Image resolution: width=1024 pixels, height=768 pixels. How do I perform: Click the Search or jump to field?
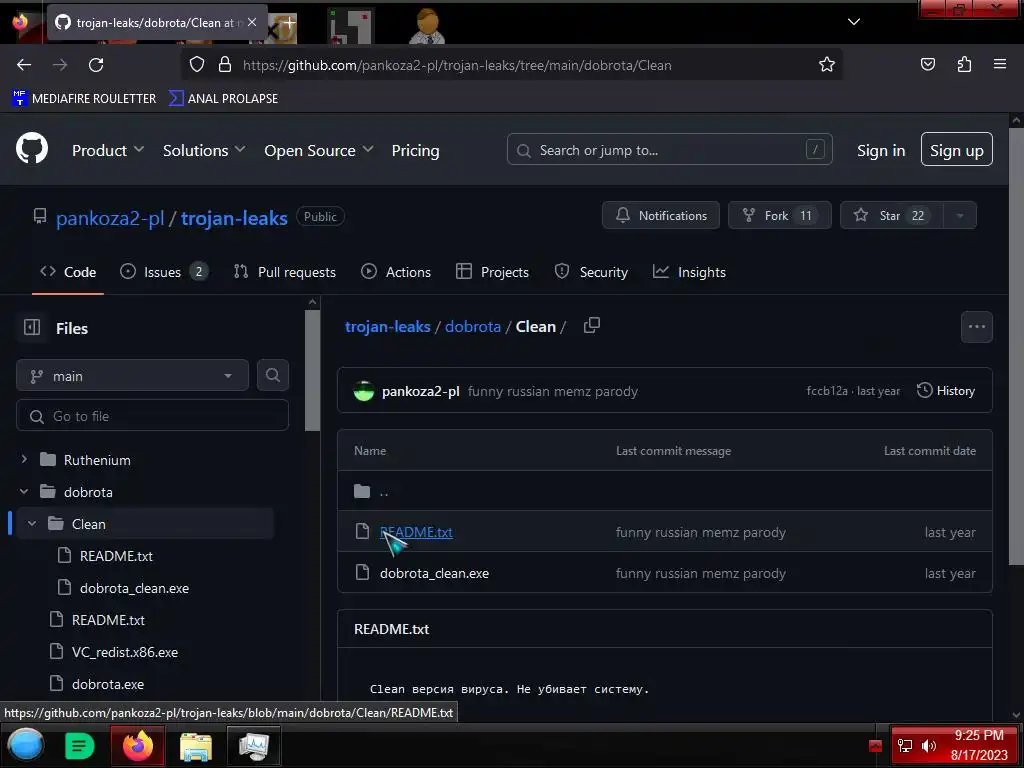click(x=669, y=150)
